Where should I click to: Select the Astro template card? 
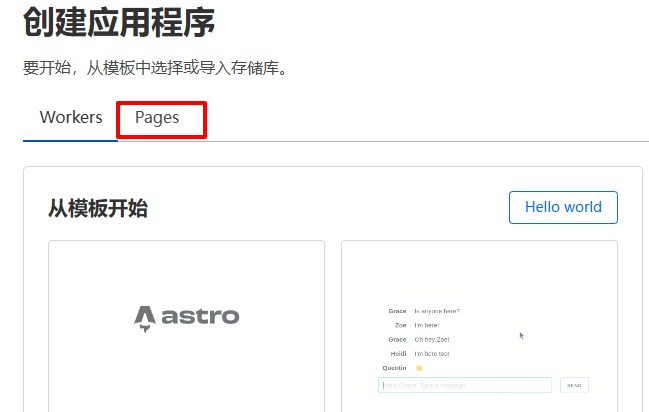[186, 326]
